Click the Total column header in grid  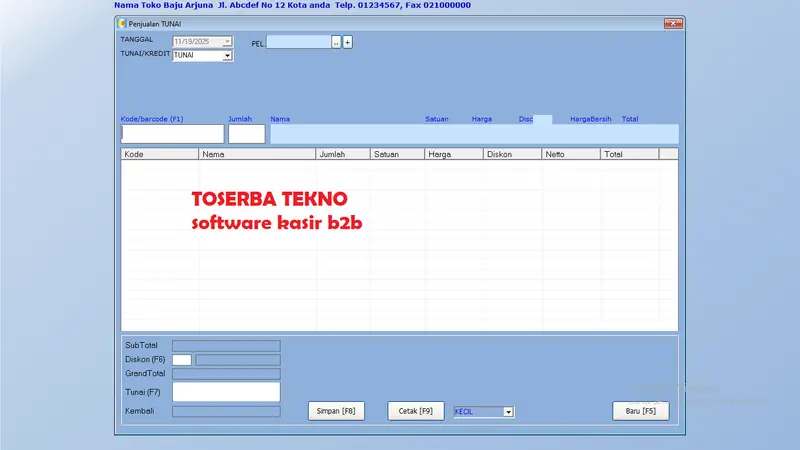[629, 155]
